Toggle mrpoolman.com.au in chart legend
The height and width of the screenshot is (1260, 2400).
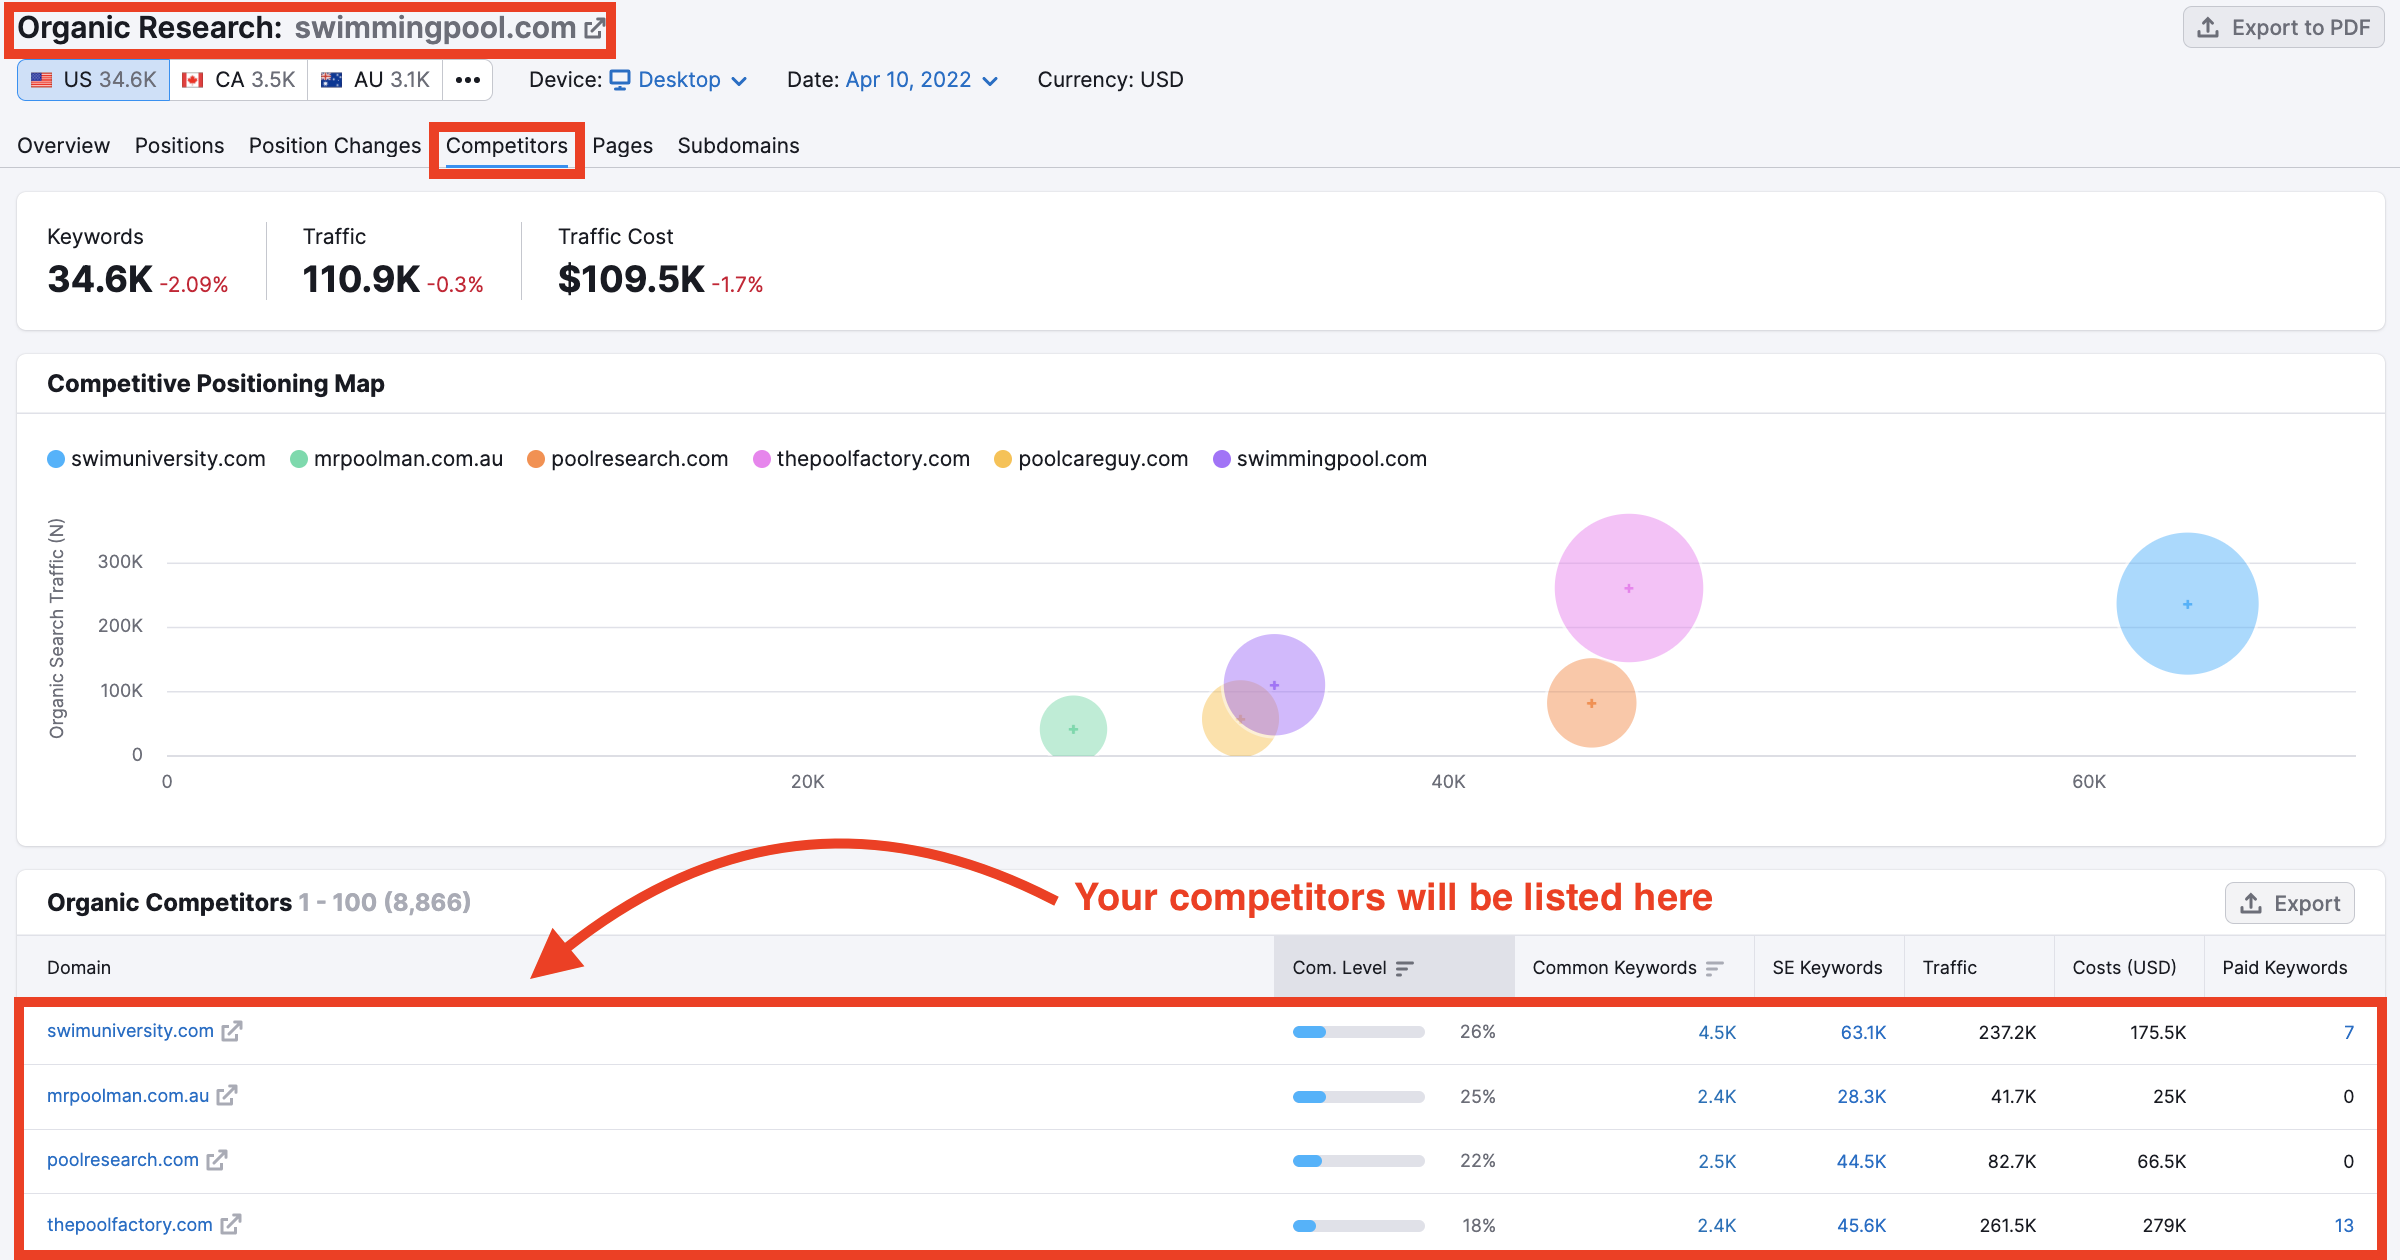397,459
